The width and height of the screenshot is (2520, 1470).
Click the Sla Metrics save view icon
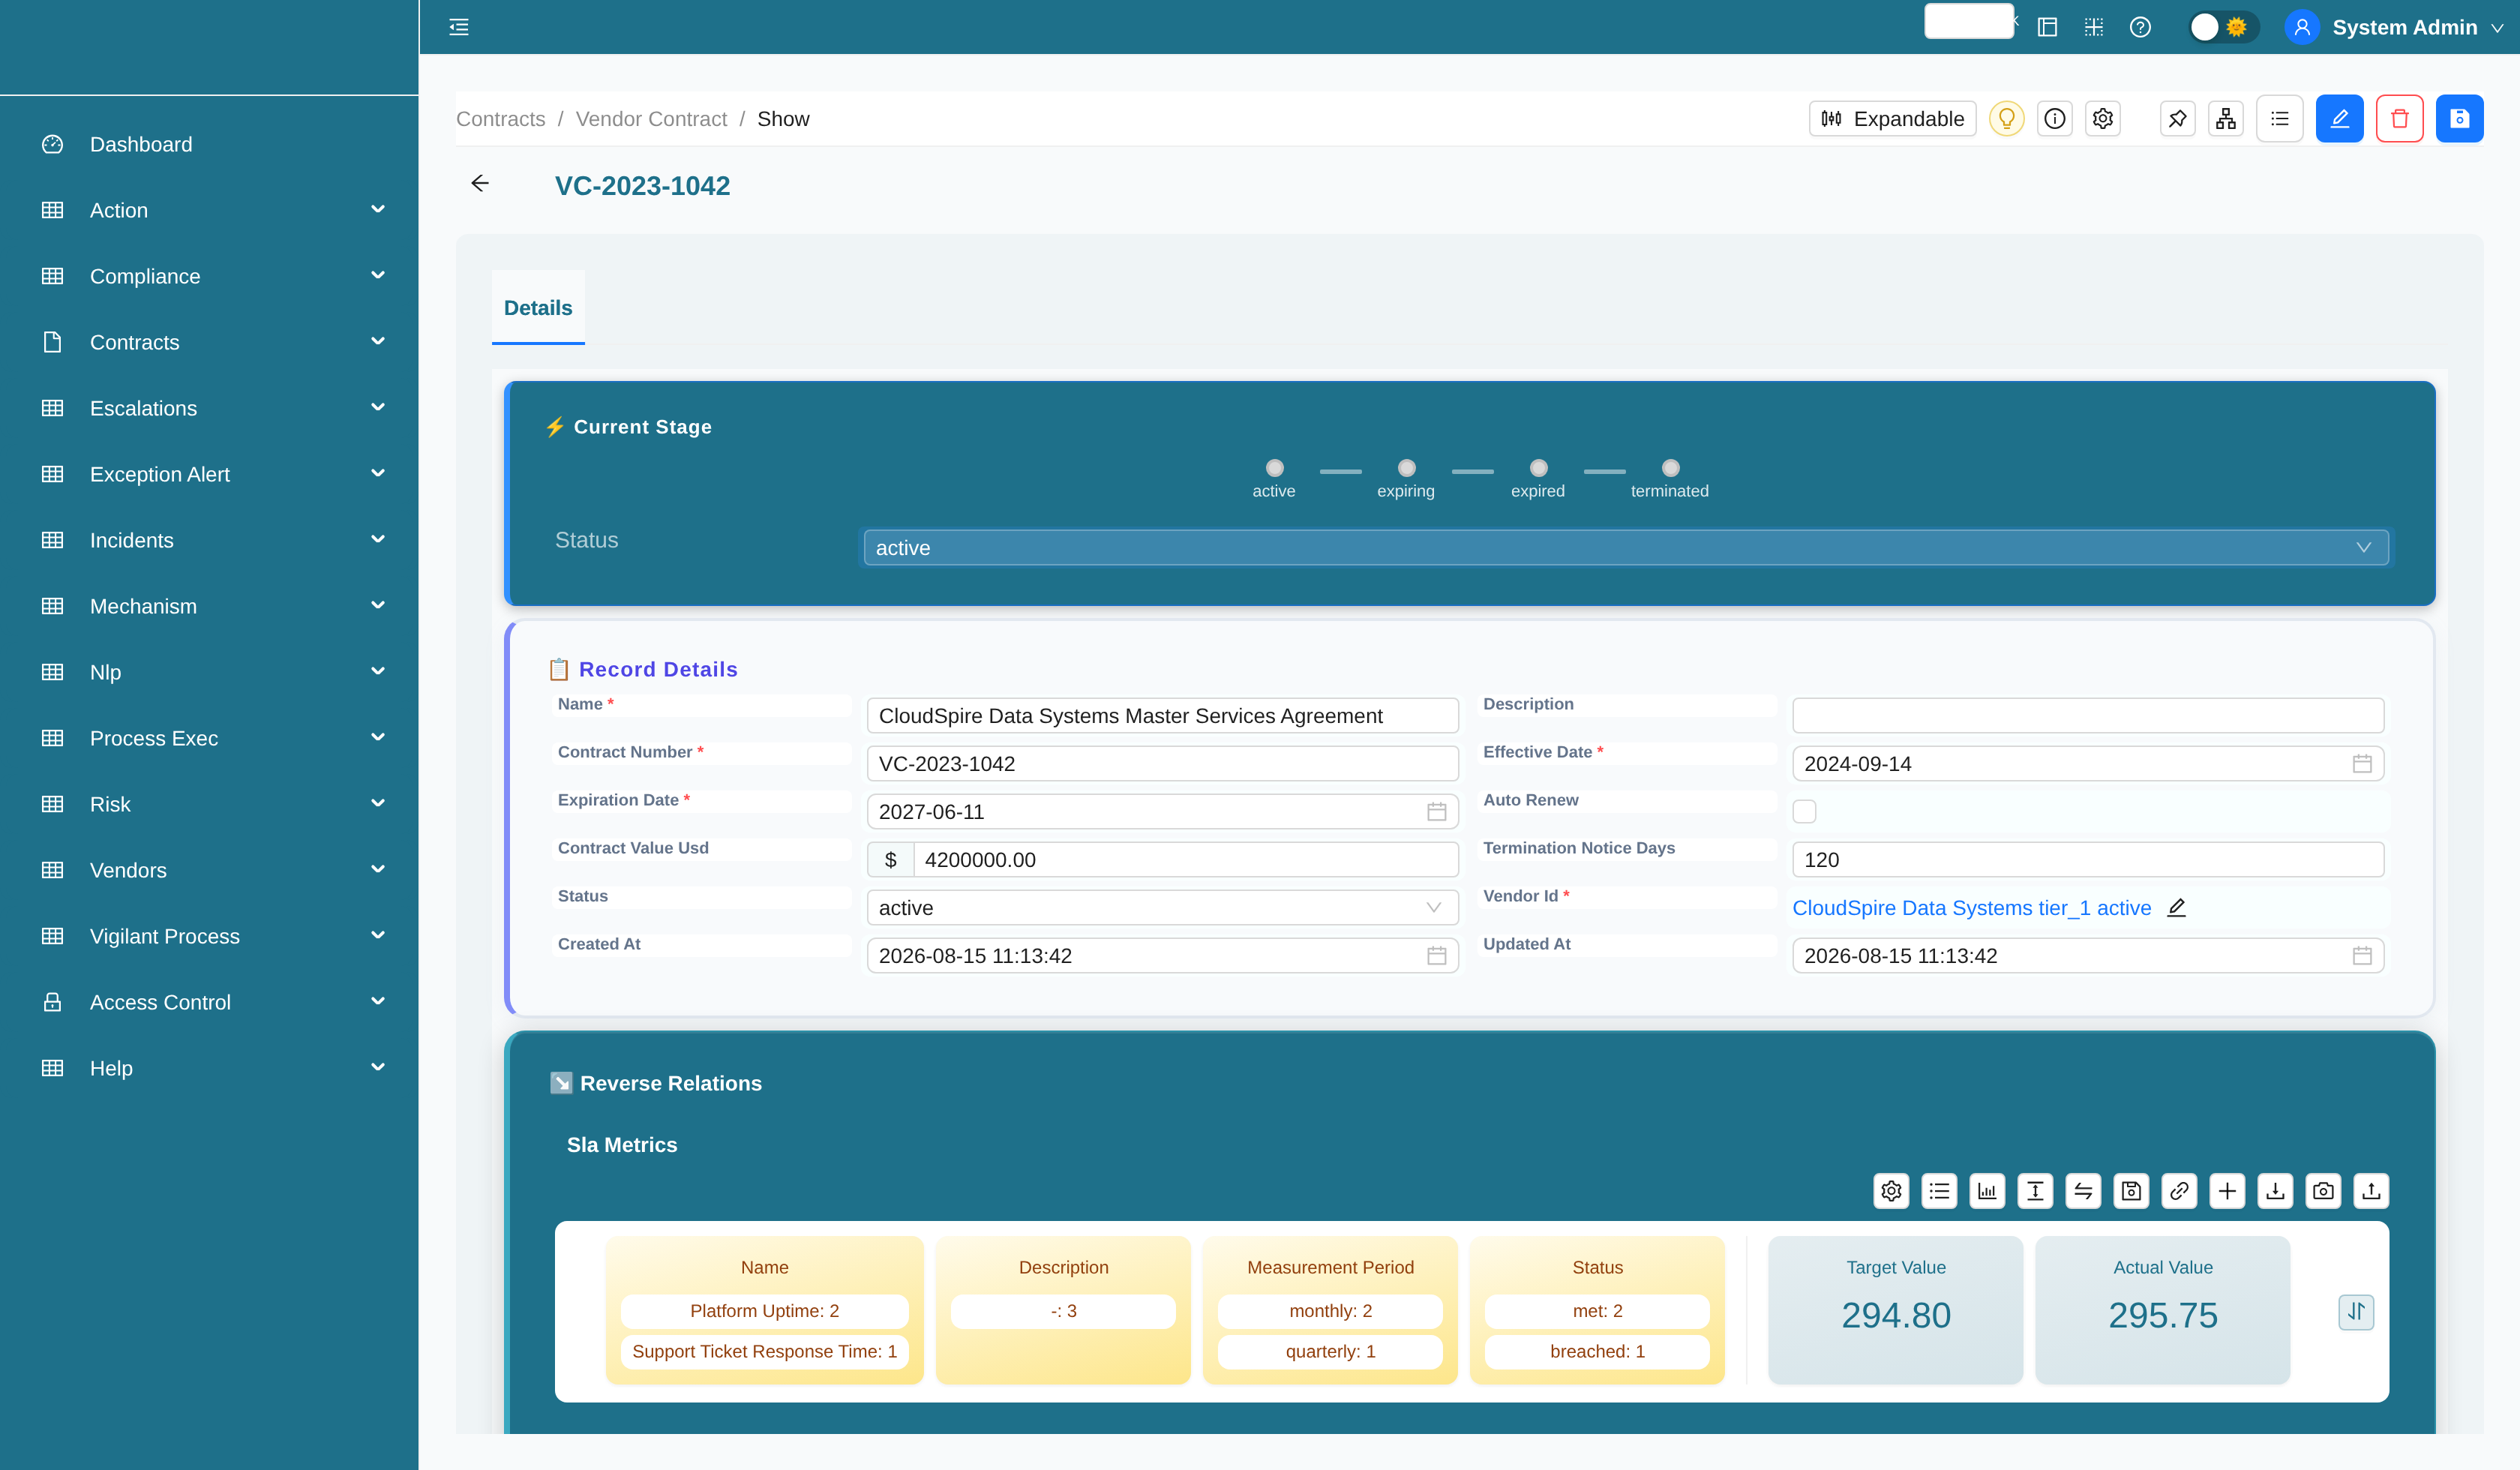click(x=2131, y=1191)
